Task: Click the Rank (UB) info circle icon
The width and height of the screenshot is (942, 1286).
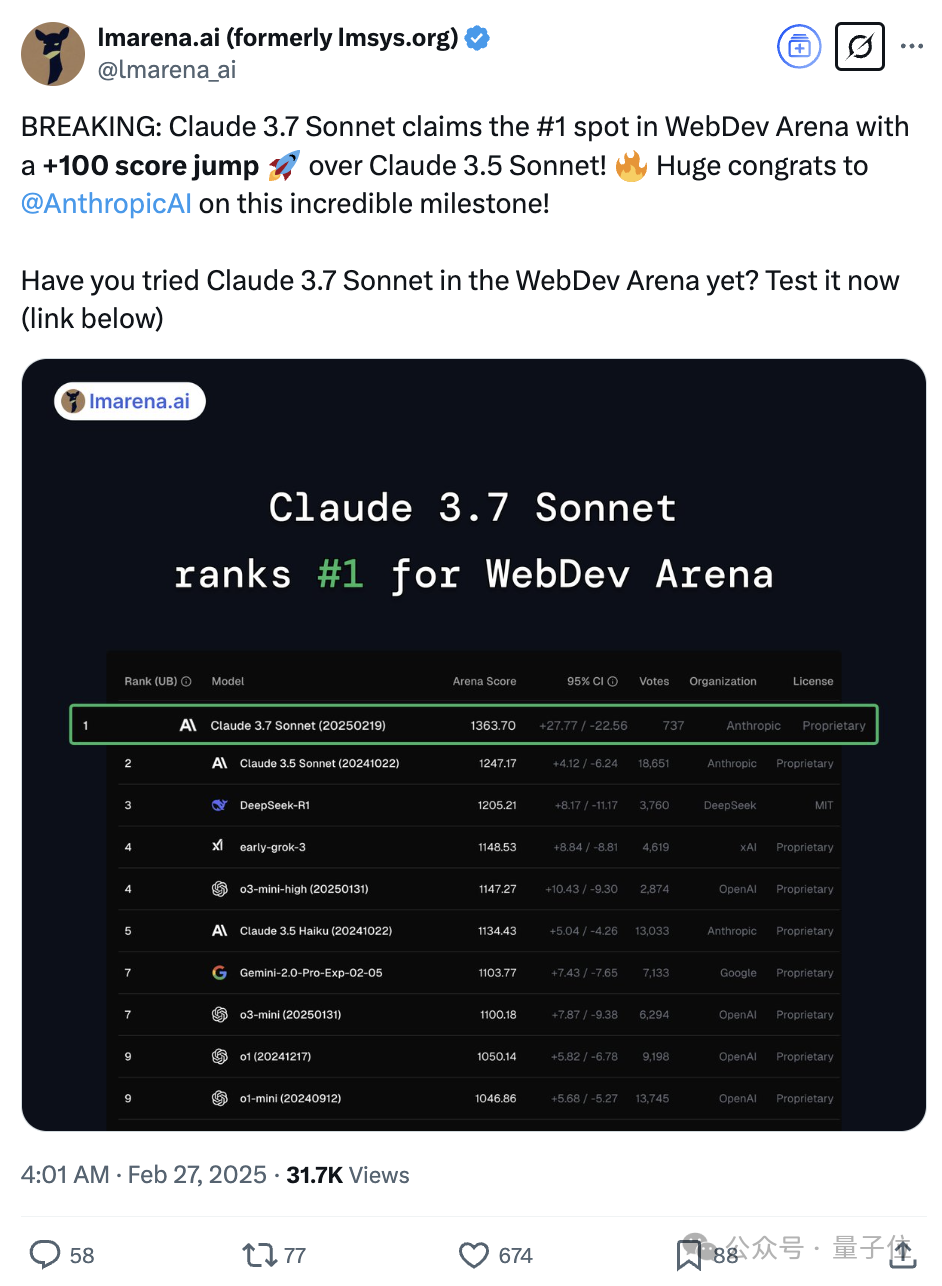Action: [186, 681]
